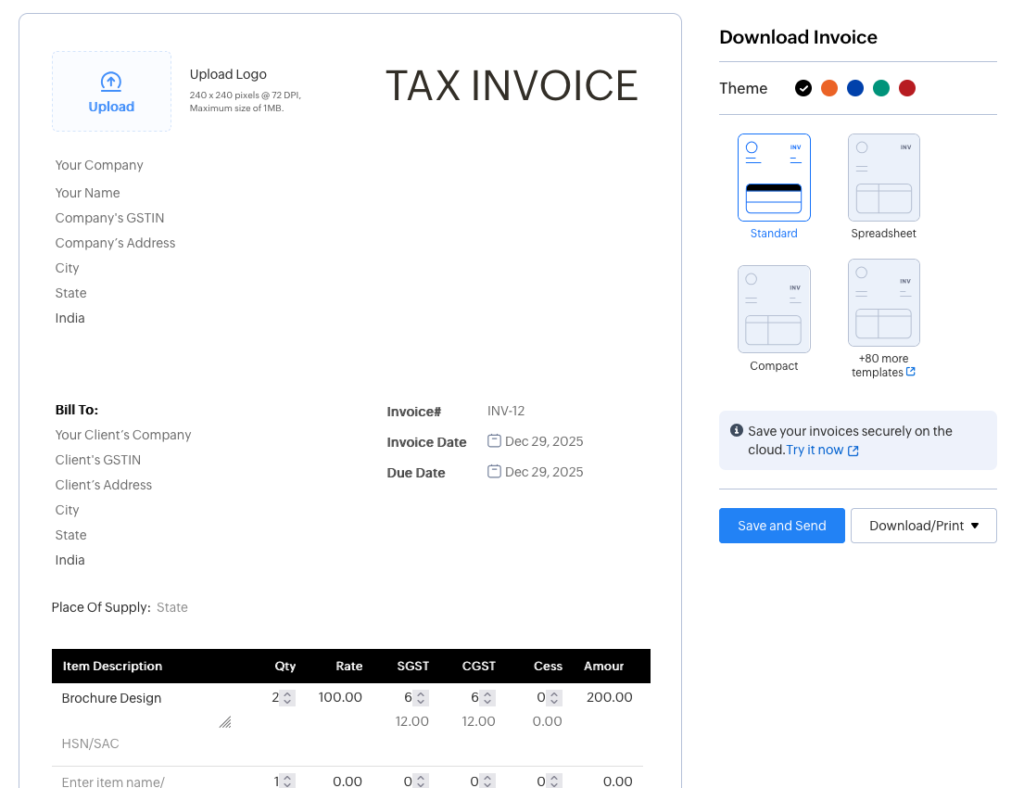
Task: Switch the theme to green
Action: 881,88
